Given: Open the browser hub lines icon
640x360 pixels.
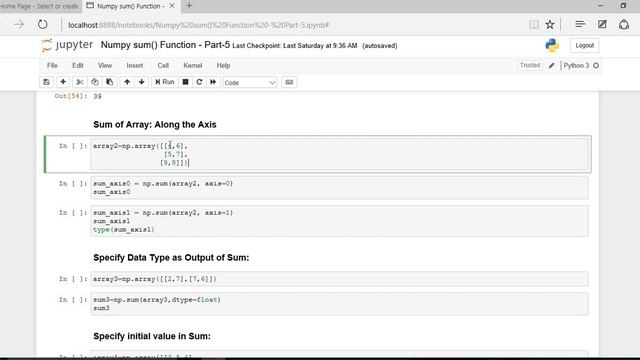Looking at the screenshot, I should point(580,24).
